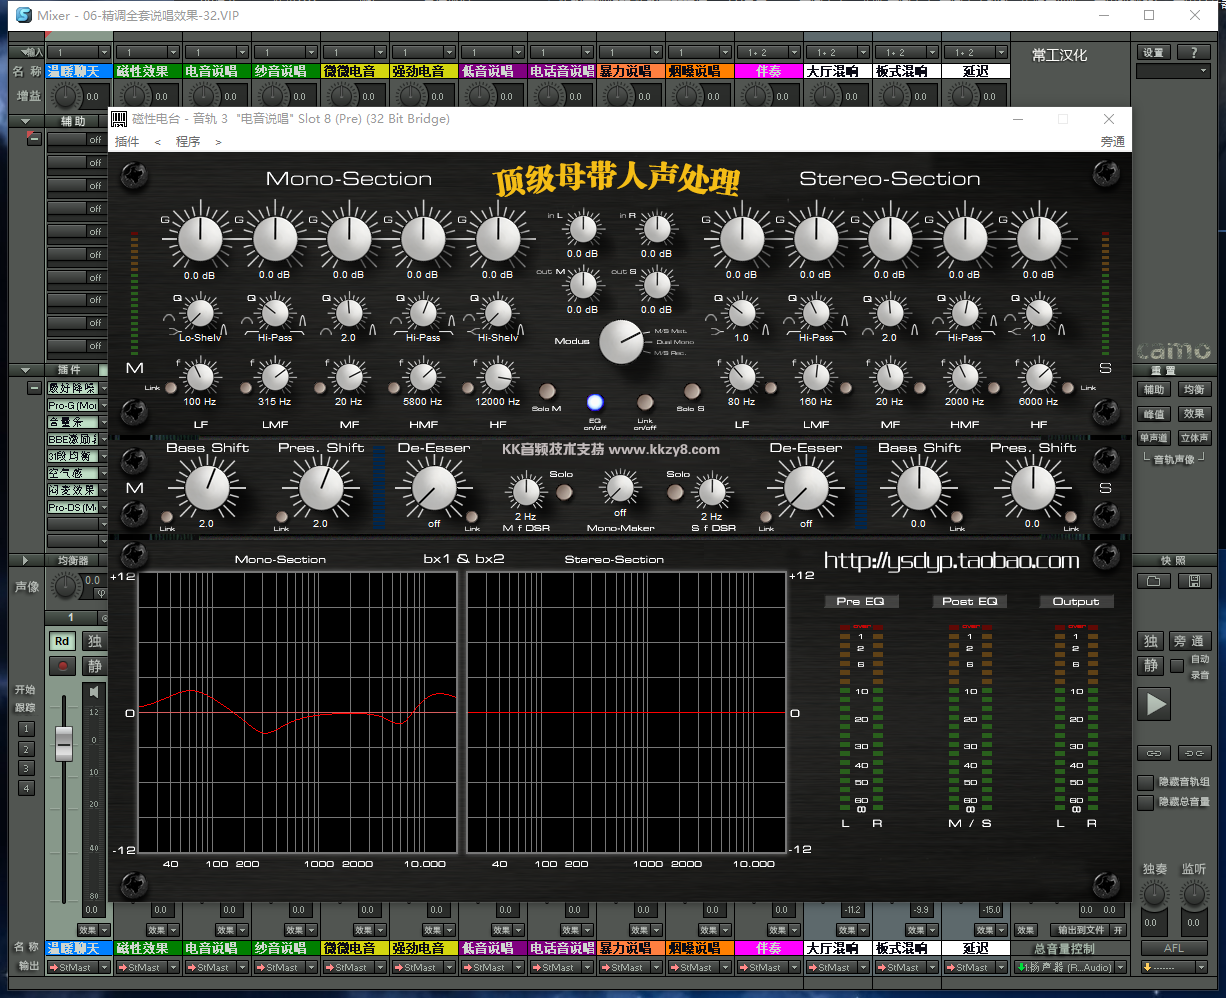
Task: Click the Mono Pres. Shift knob
Action: tap(320, 489)
